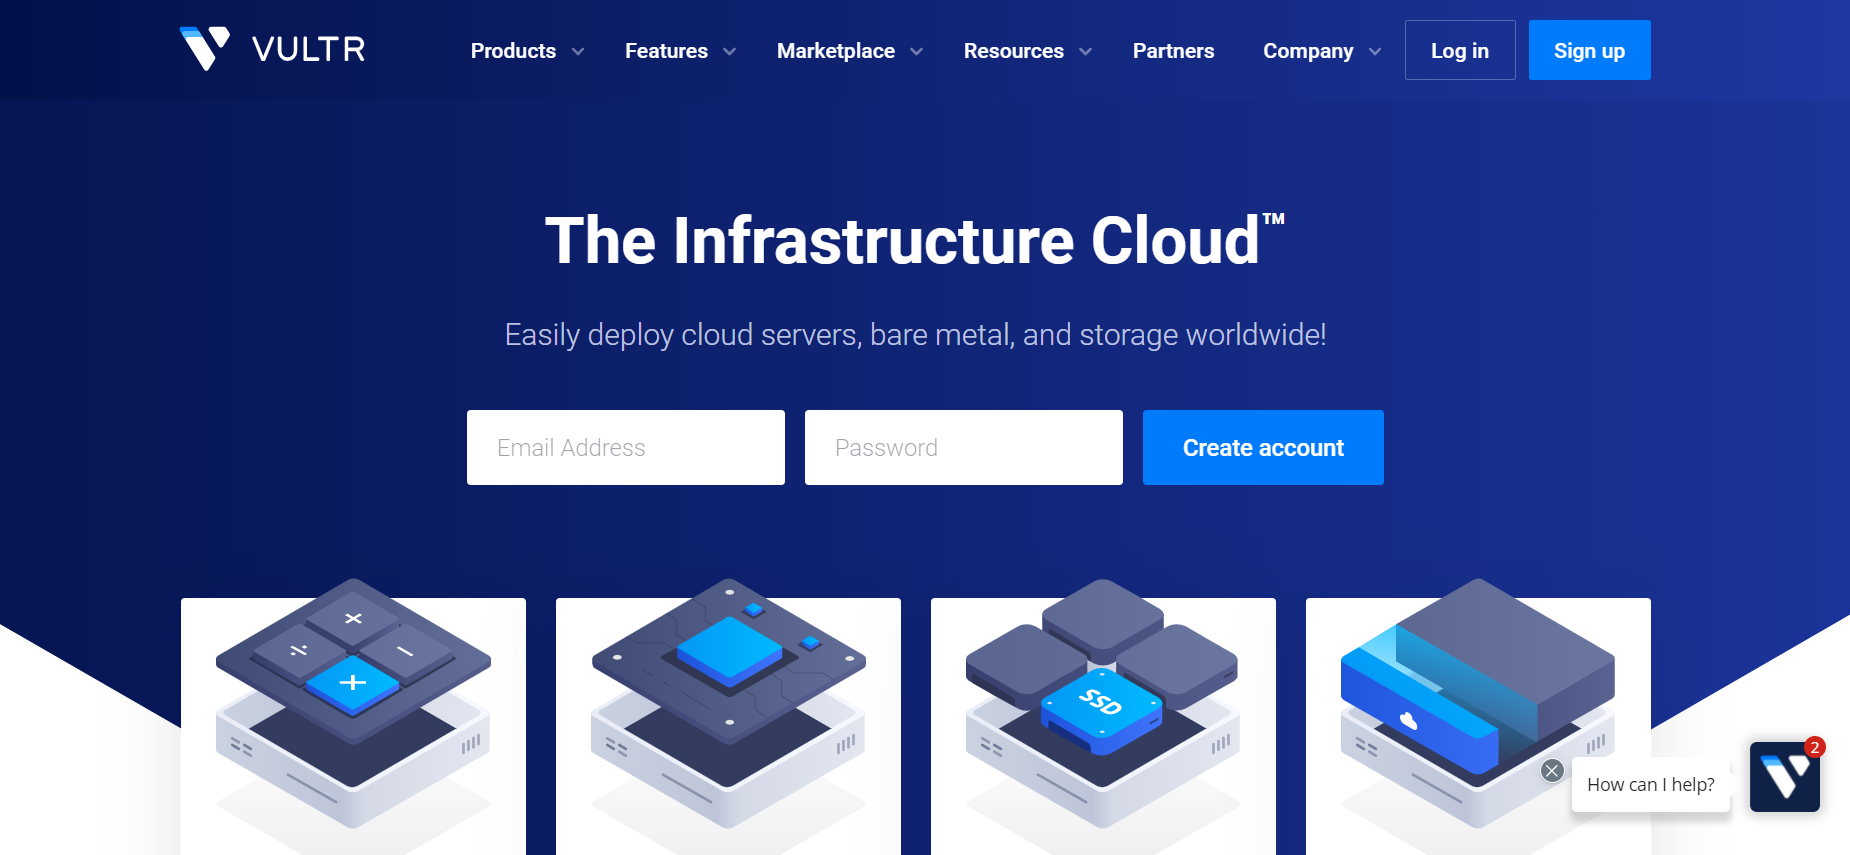
Task: Click the Log in button
Action: (x=1460, y=50)
